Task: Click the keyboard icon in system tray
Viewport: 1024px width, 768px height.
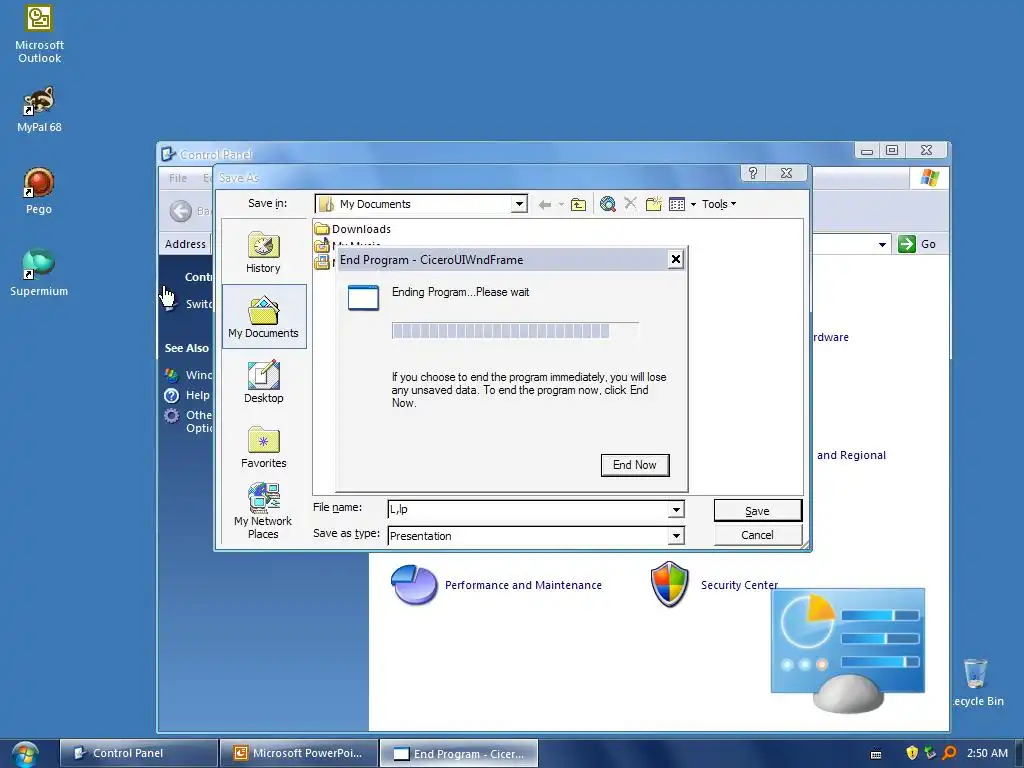Action: (876, 754)
